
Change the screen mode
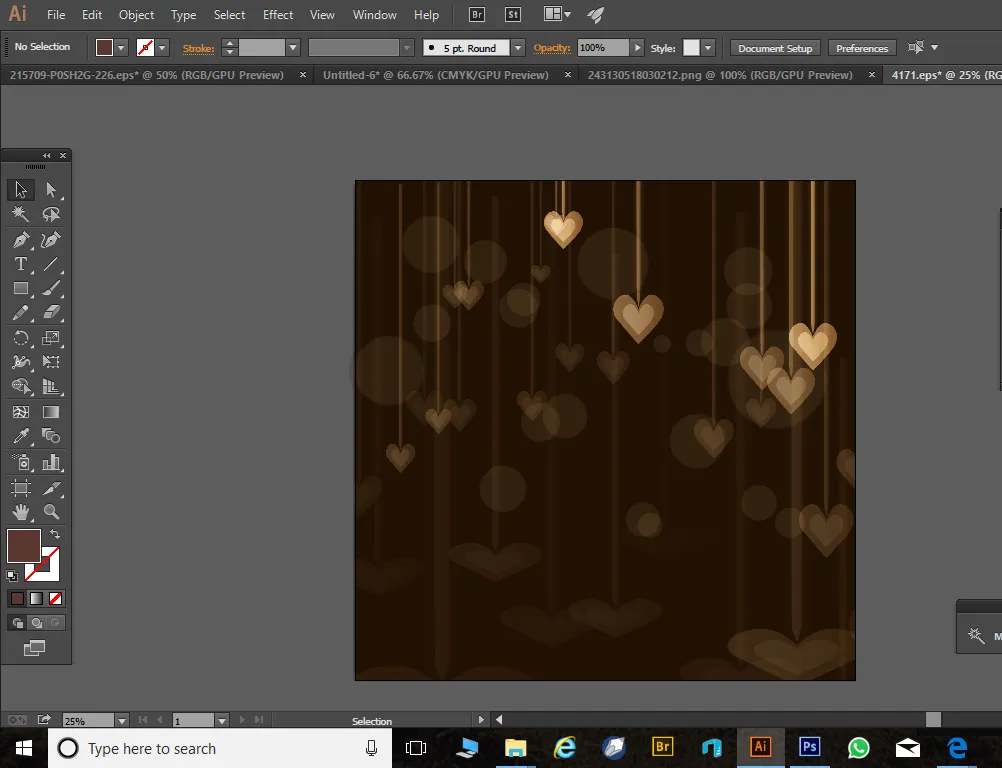(35, 649)
